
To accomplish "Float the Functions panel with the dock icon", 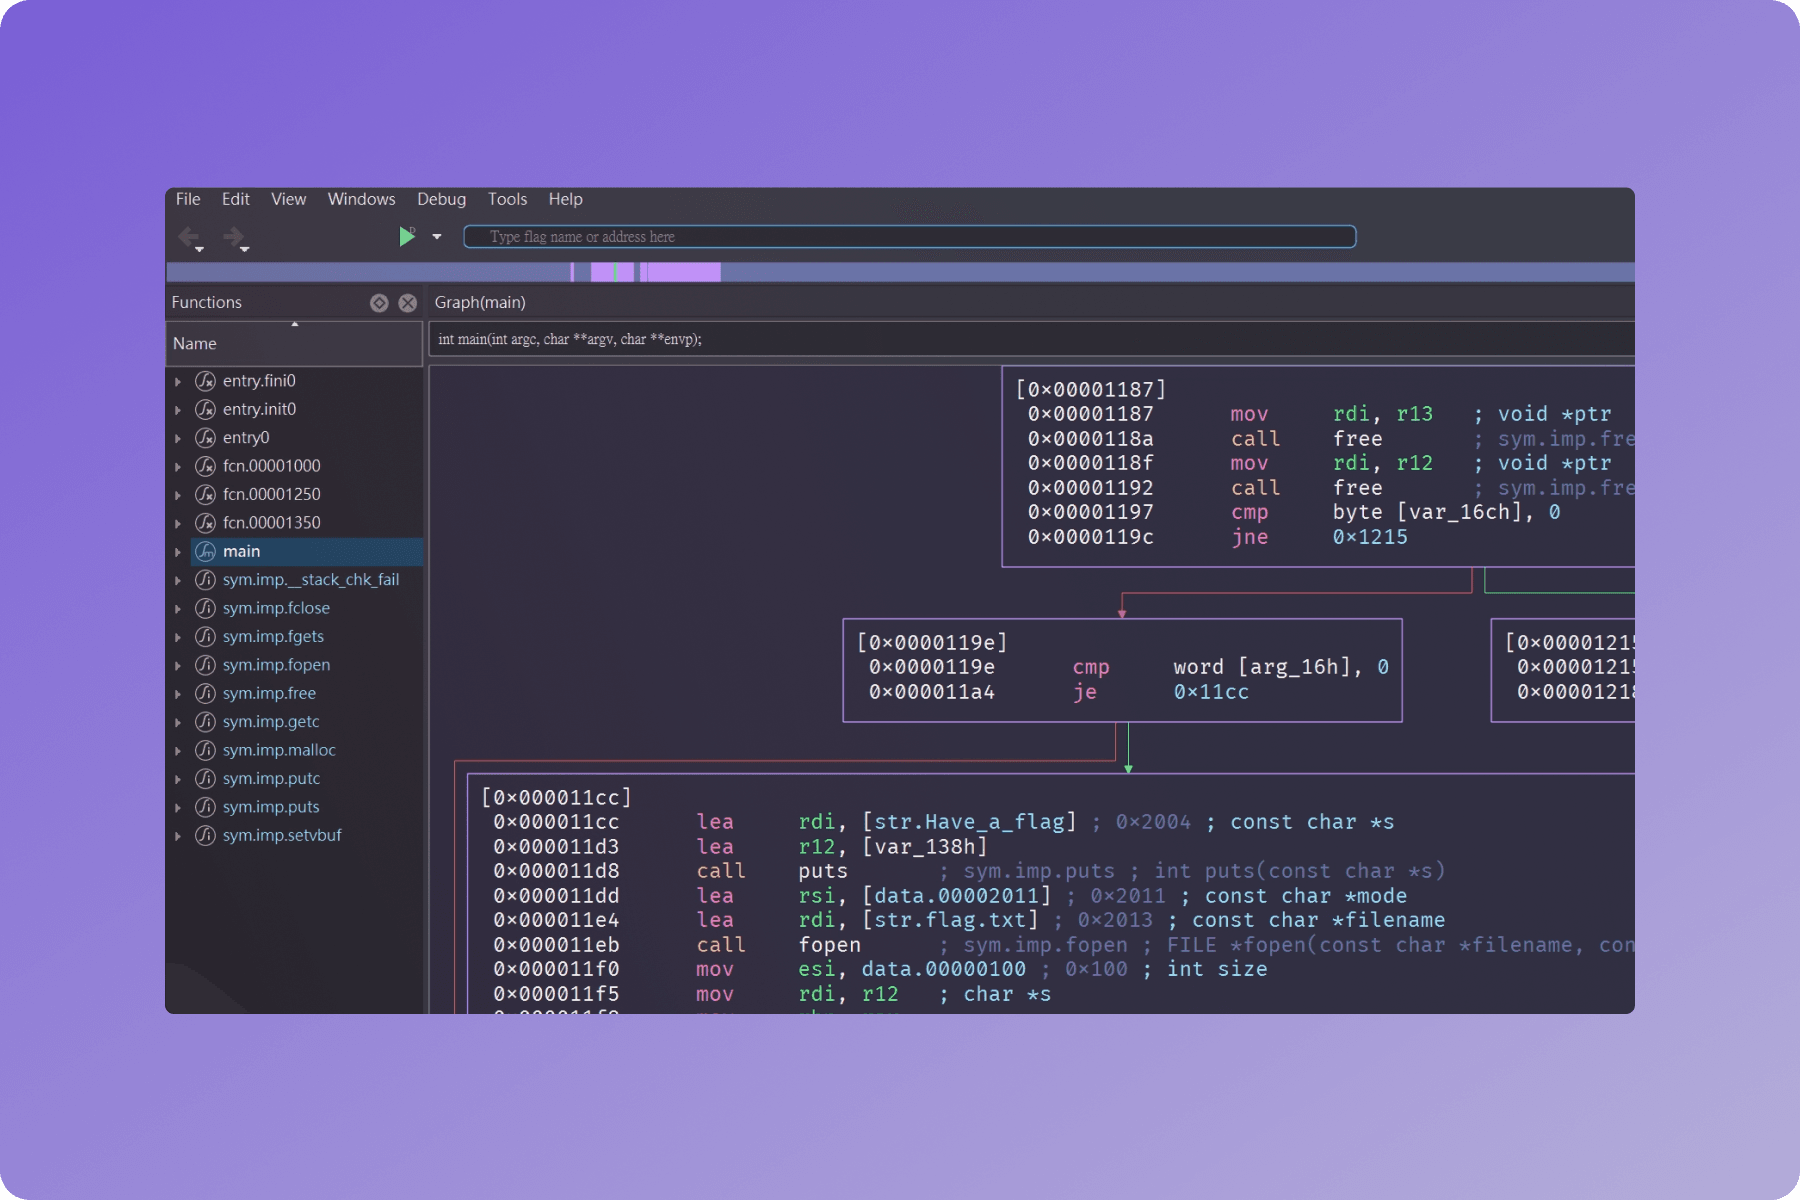I will pos(379,303).
